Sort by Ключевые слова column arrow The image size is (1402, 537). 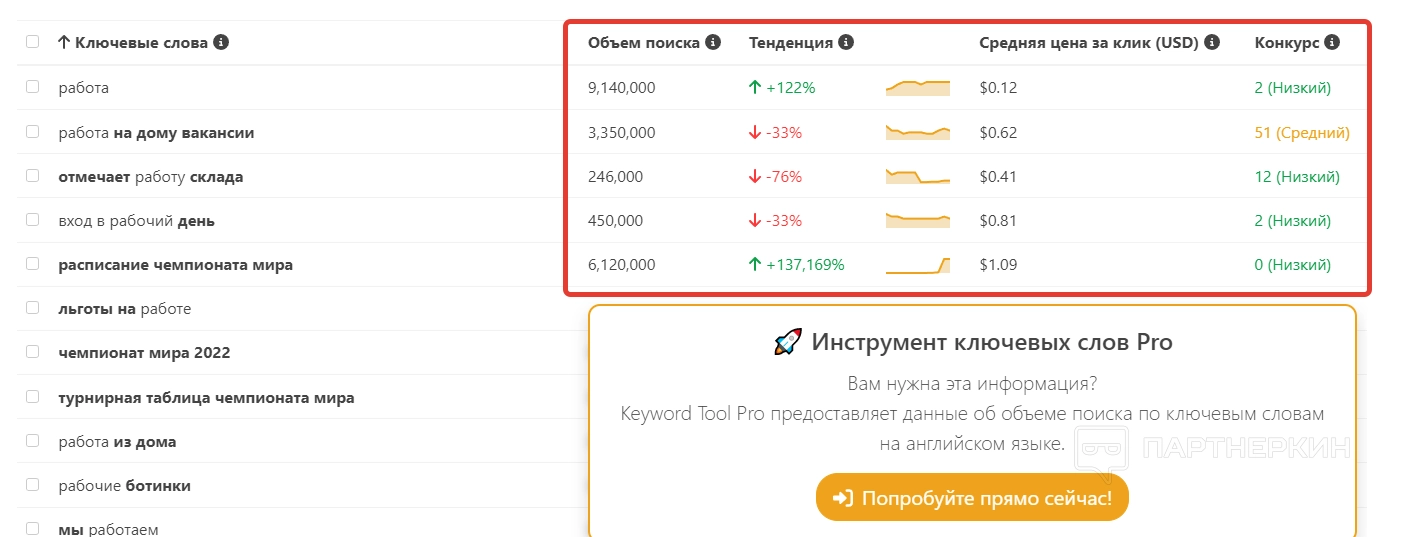coord(64,42)
